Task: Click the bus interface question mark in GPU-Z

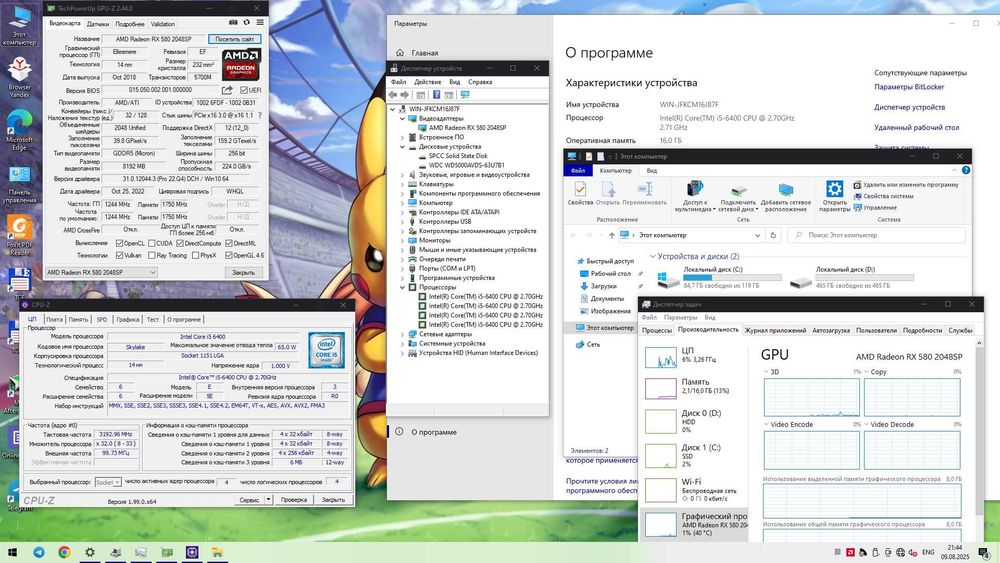Action: coord(260,115)
